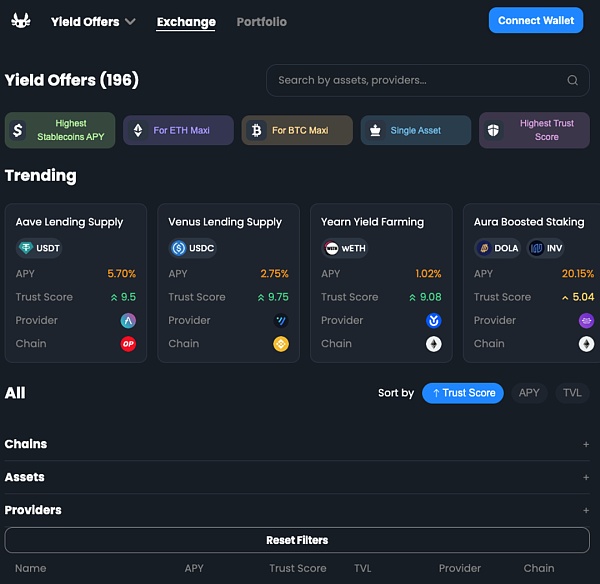Click the cat logo icon in header
Screen dimensions: 600x584
tap(21, 21)
